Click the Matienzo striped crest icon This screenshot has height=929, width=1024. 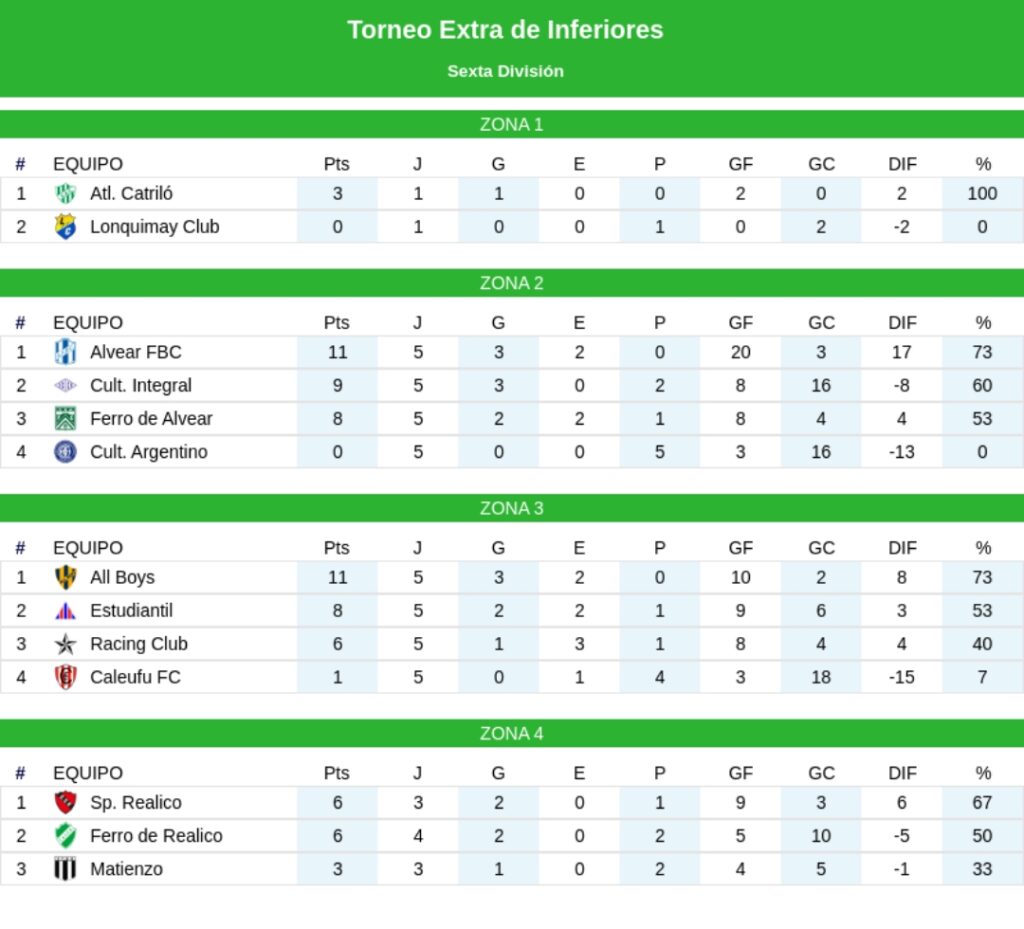[65, 869]
